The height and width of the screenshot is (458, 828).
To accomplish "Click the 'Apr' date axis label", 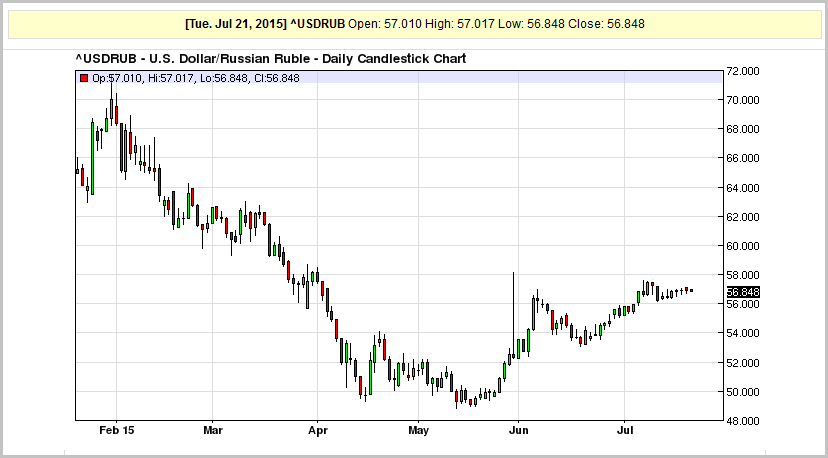I will [317, 430].
